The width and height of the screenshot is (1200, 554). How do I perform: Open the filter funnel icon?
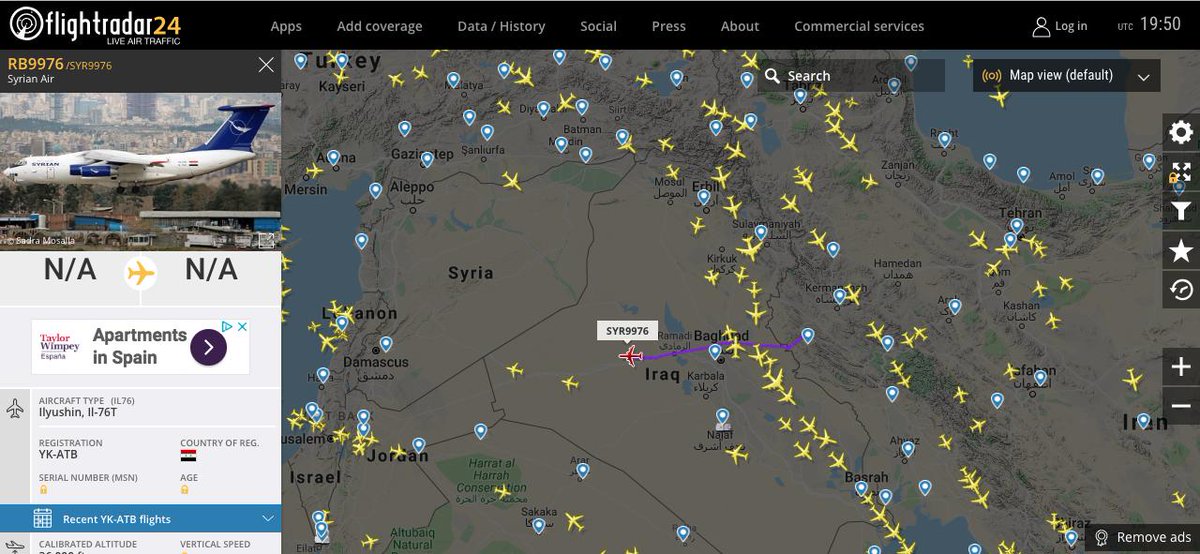pos(1181,211)
